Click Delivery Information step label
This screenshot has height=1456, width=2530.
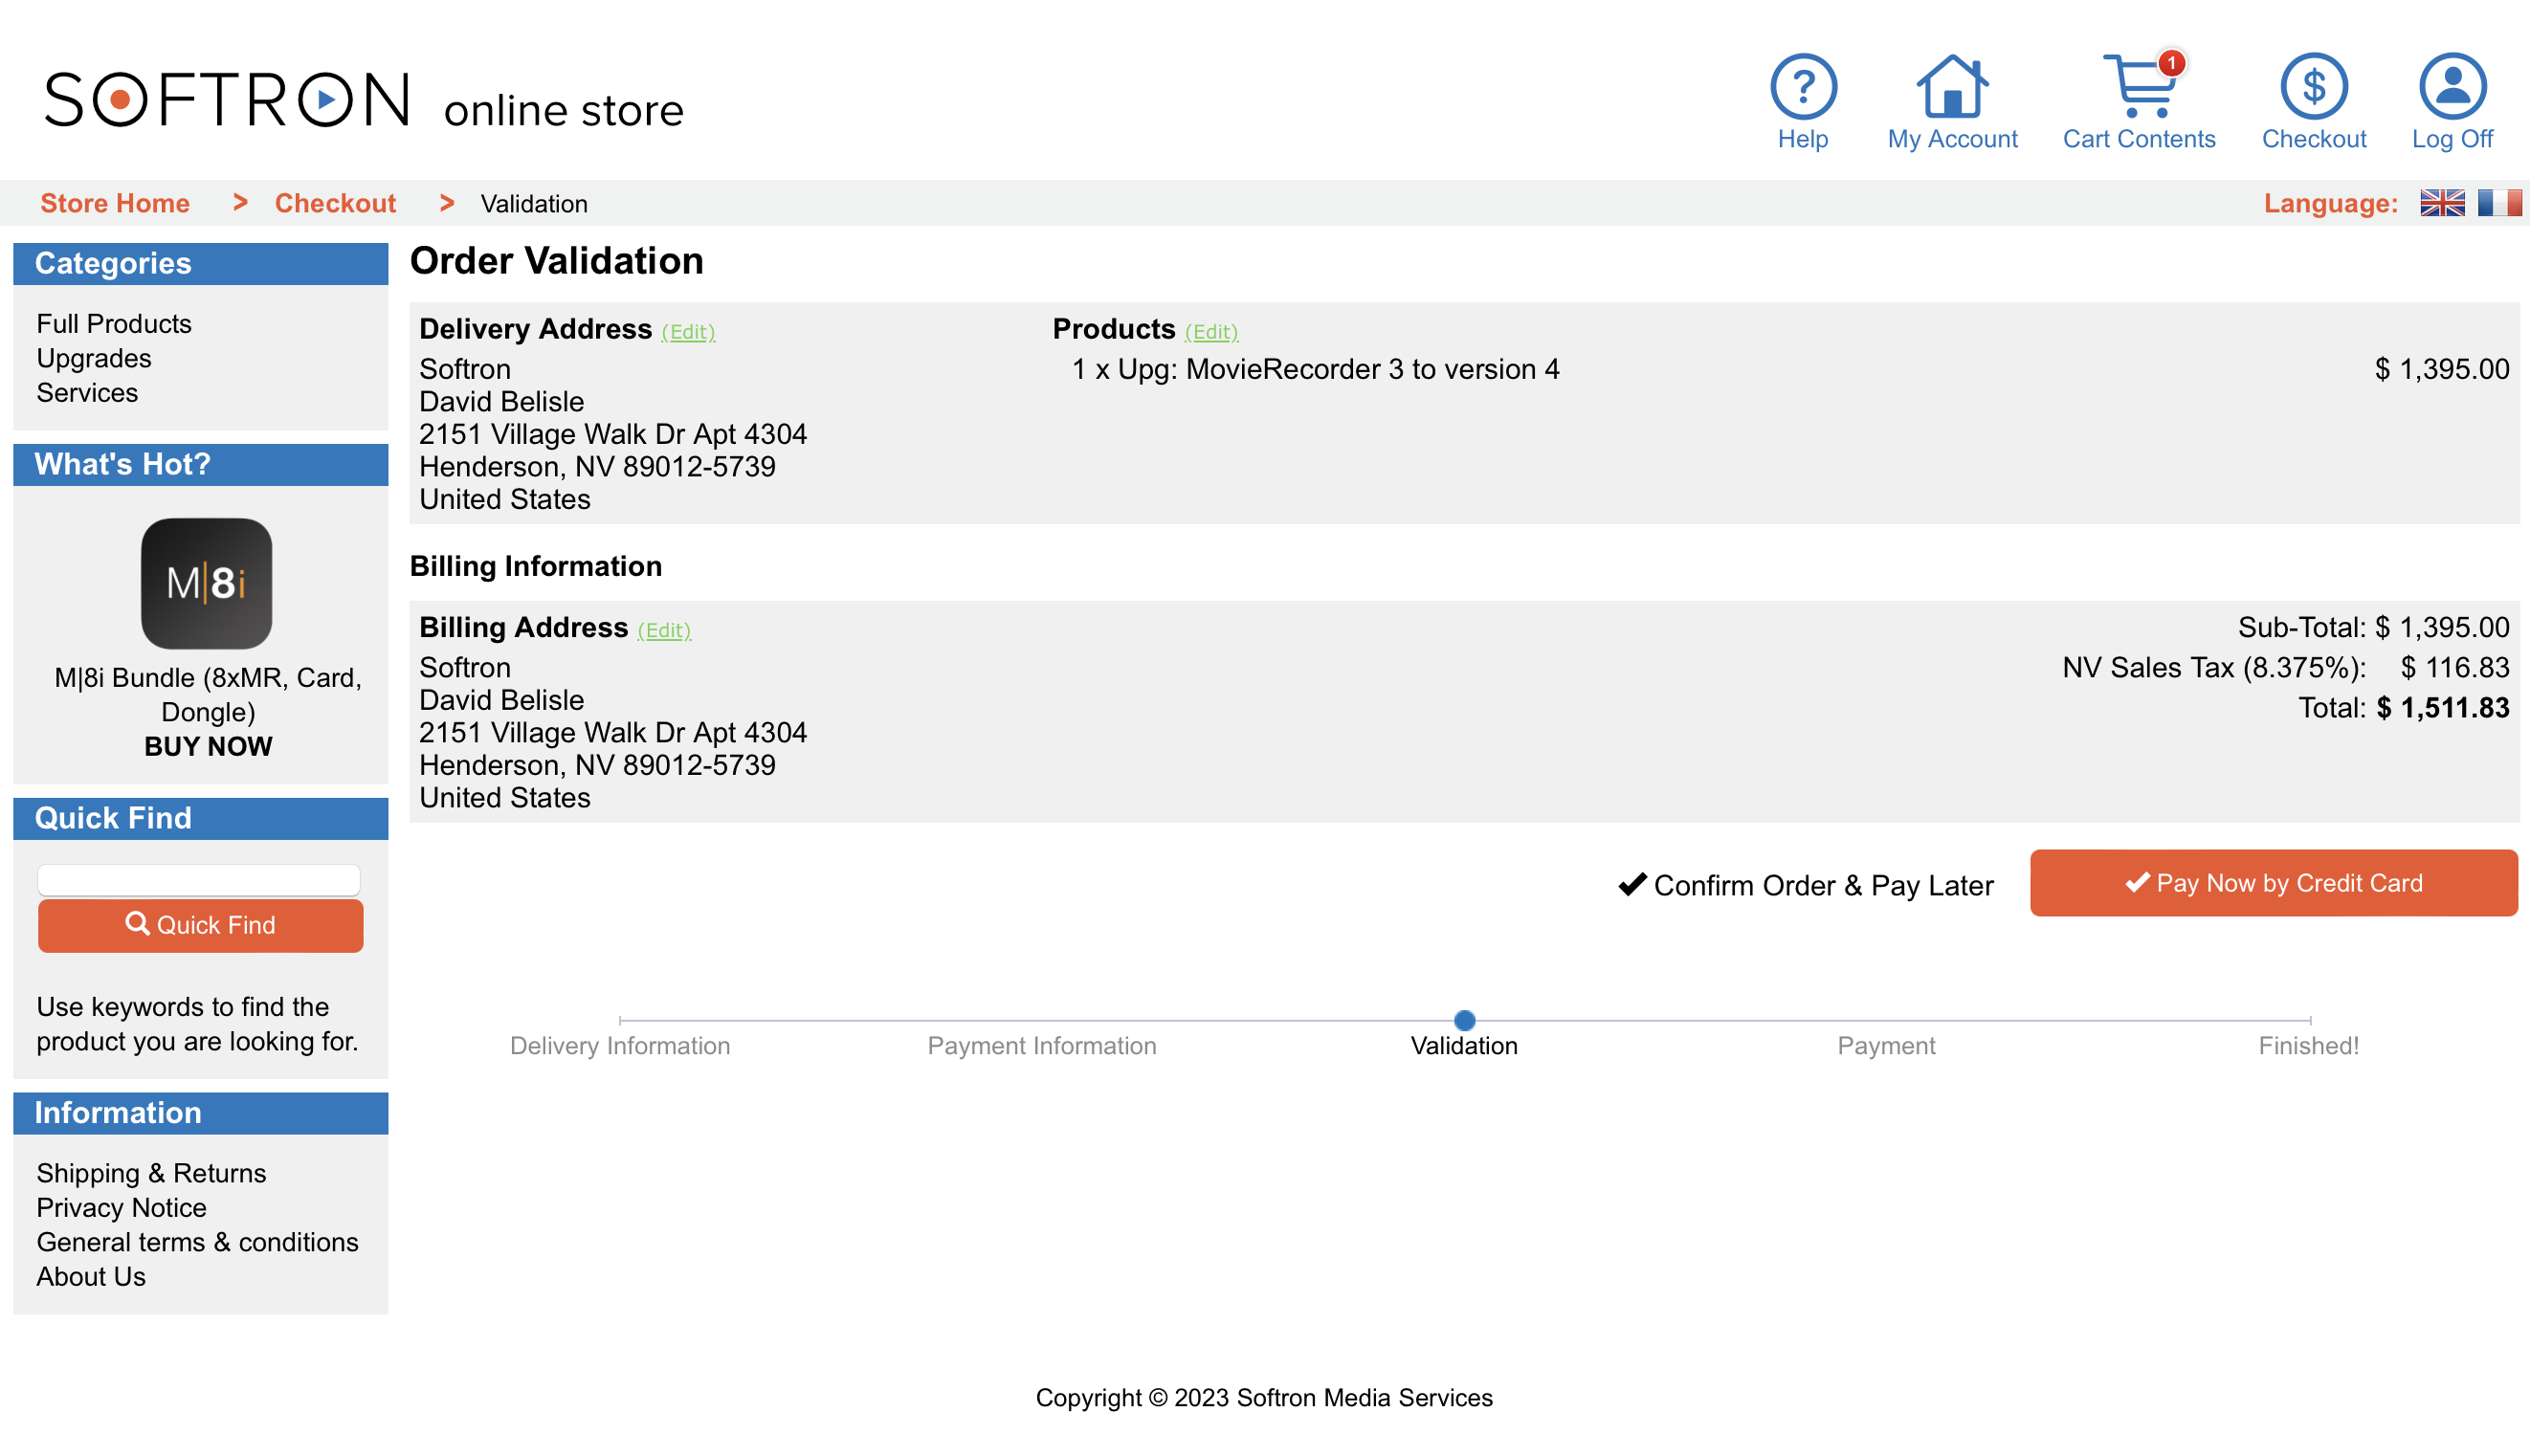(620, 1046)
